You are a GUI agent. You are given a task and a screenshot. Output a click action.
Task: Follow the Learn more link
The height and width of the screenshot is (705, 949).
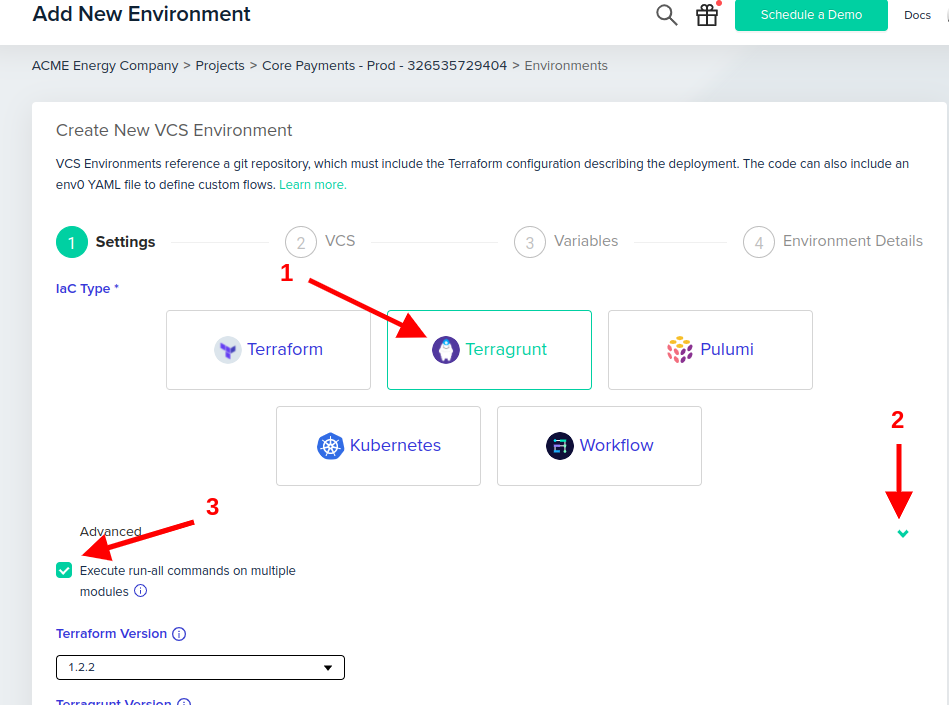coord(313,185)
